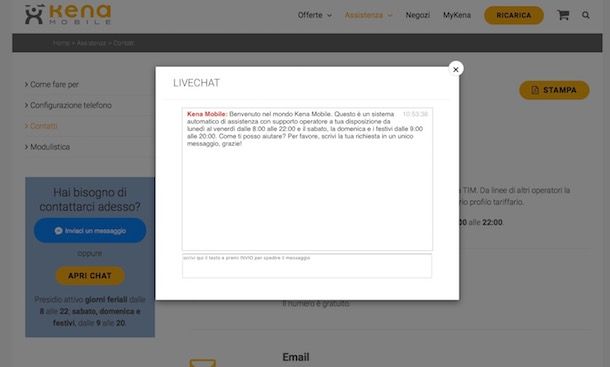This screenshot has height=367, width=610.
Task: Click the APRI CHAT button
Action: [90, 276]
